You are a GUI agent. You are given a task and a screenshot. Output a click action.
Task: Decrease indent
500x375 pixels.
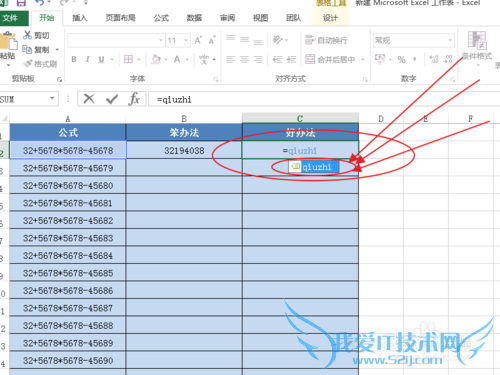(277, 59)
